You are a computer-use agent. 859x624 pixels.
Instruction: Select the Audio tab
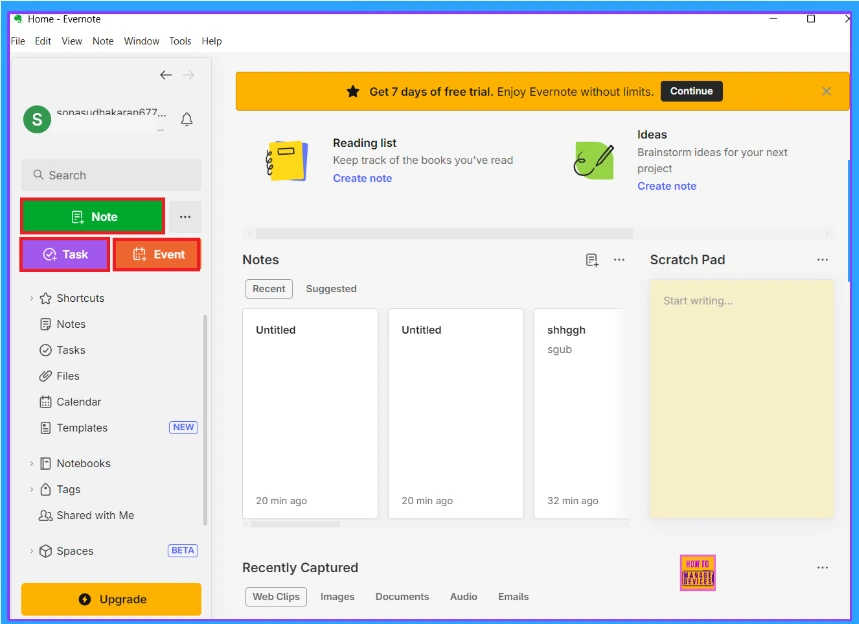coord(463,597)
